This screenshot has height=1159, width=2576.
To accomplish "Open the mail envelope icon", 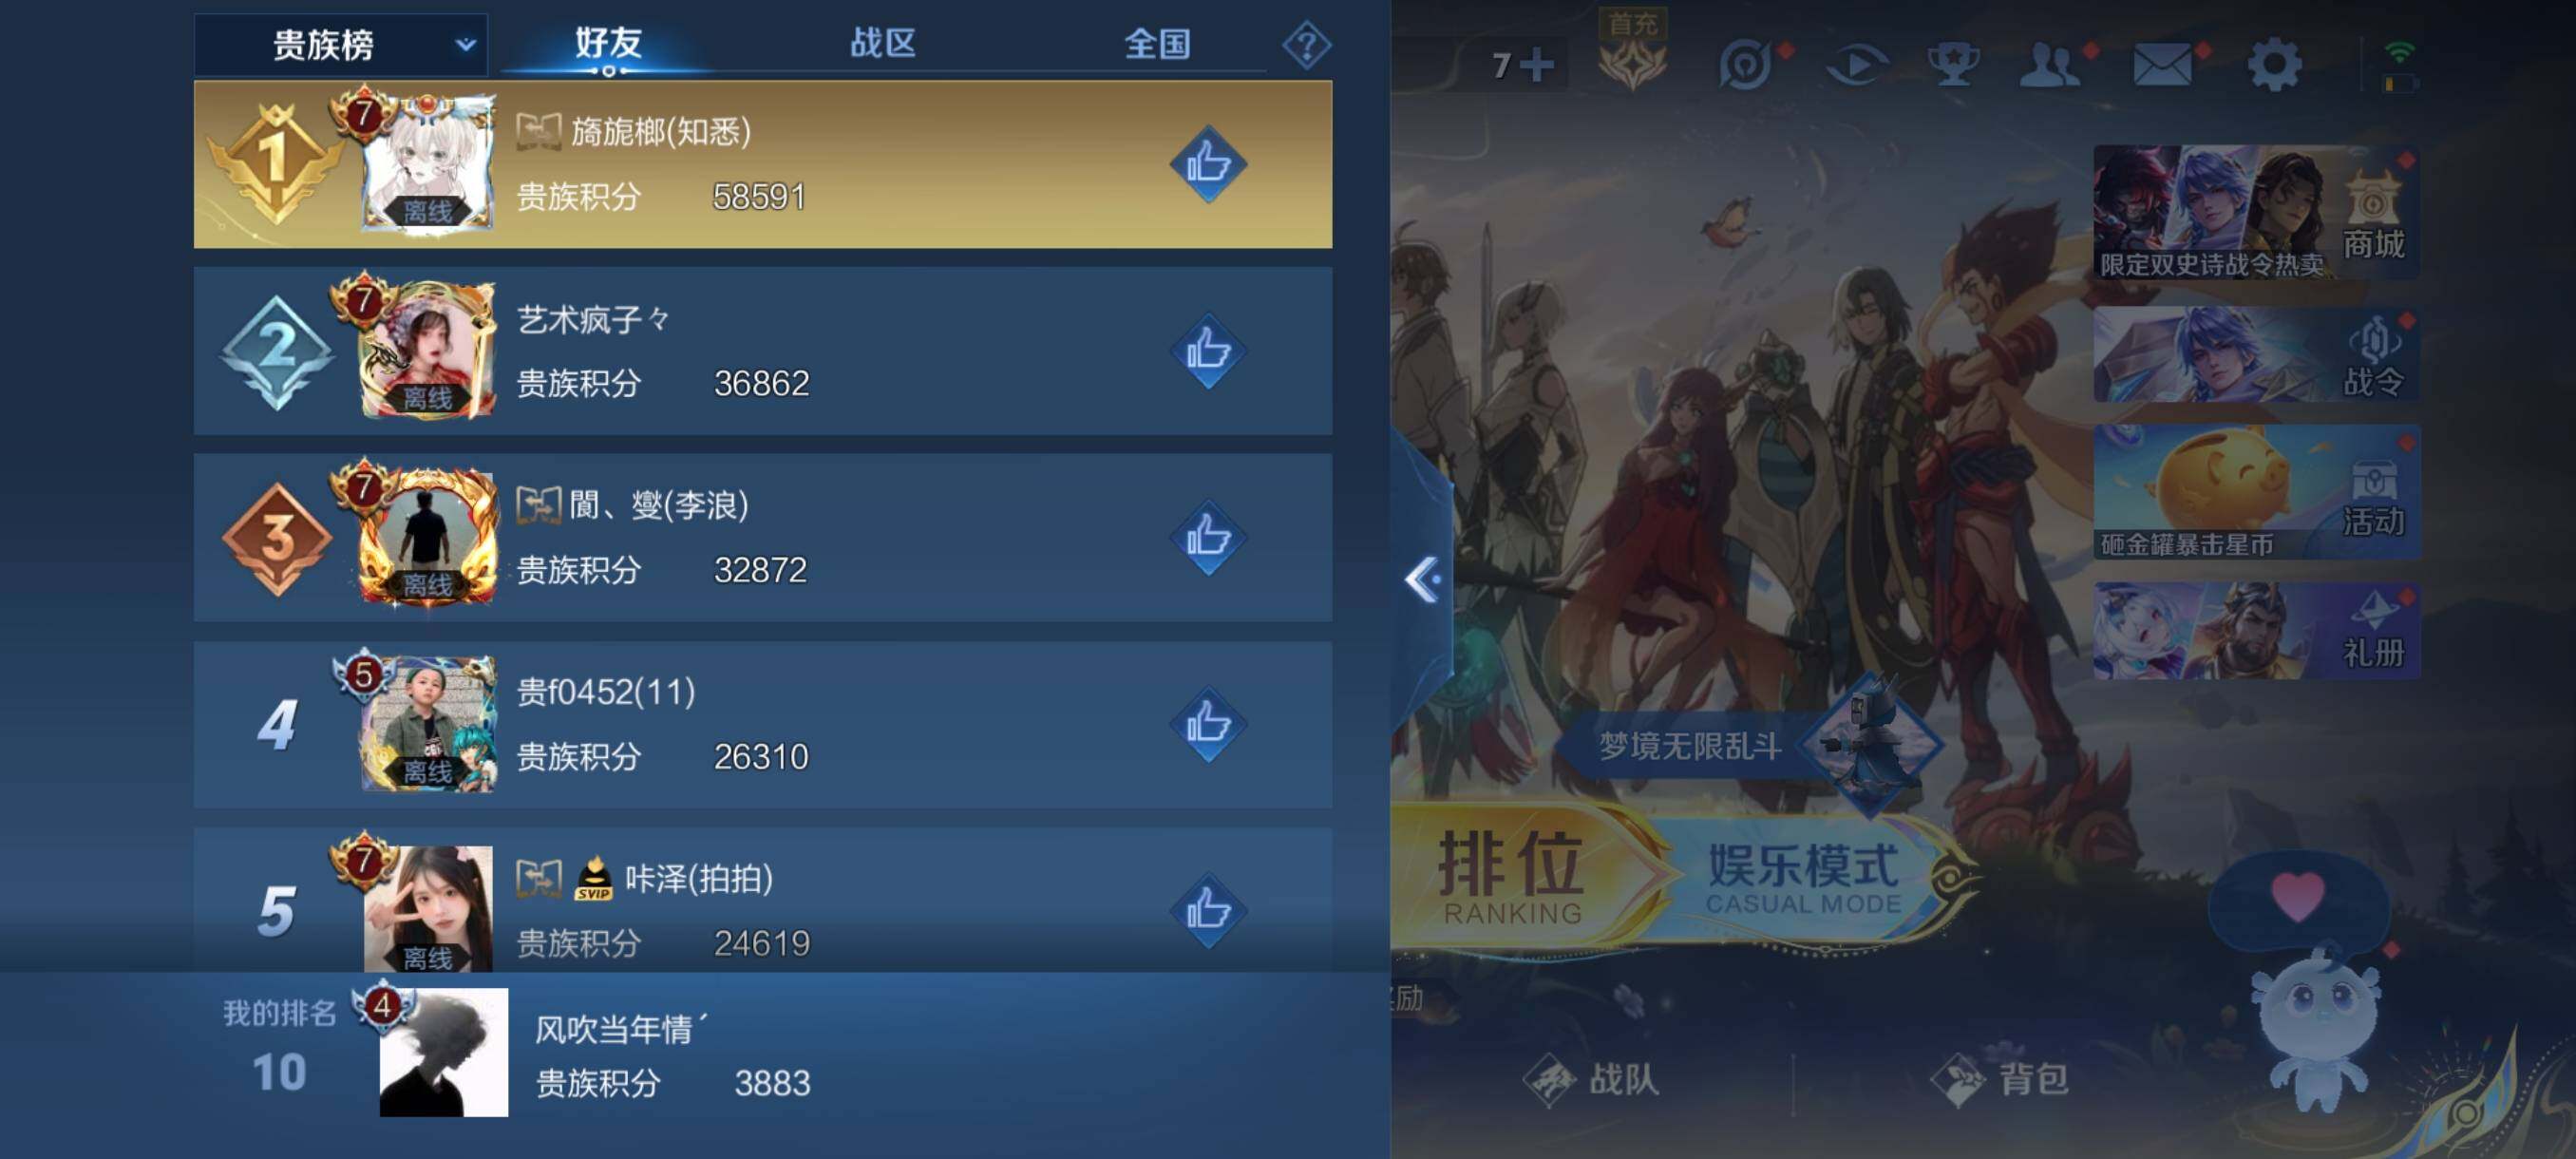I will pyautogui.click(x=2162, y=66).
